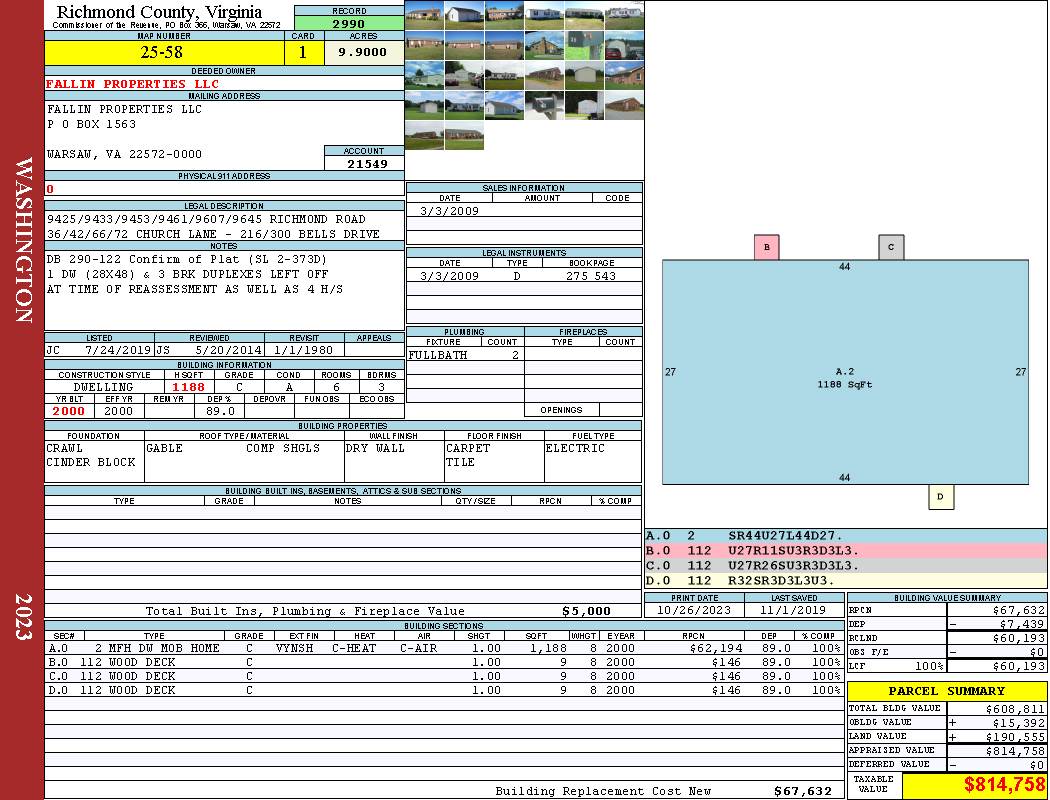Click the red $814,758 taxable value

tap(1003, 784)
